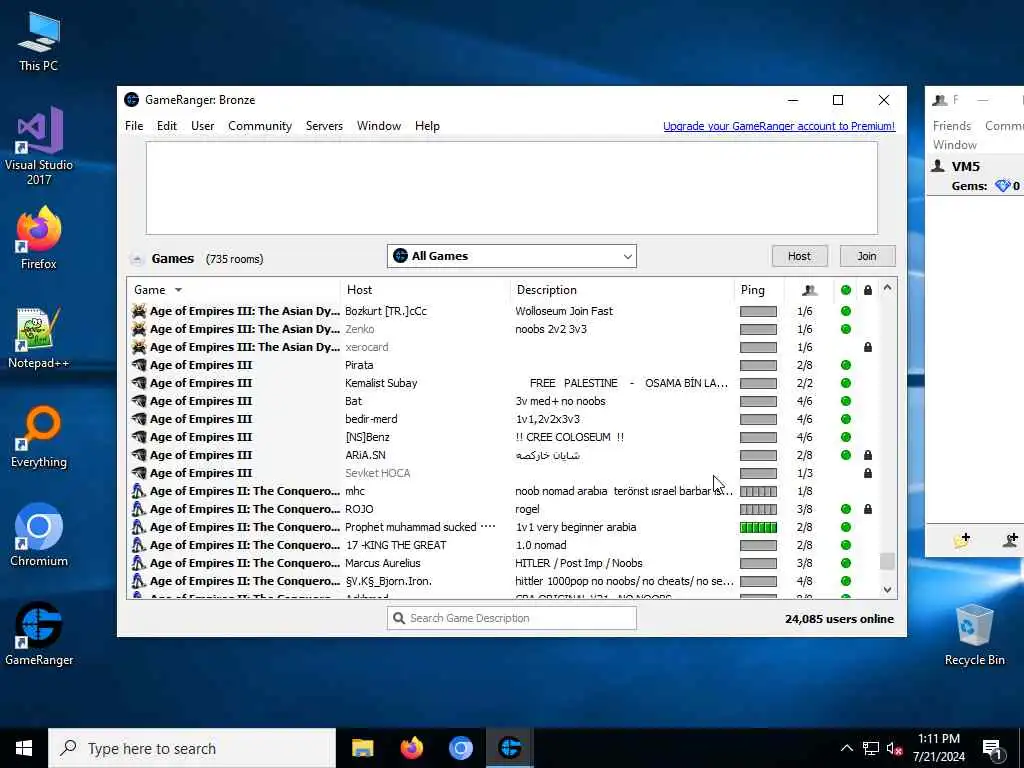Open the notification center icon
This screenshot has width=1024, height=768.
click(993, 749)
